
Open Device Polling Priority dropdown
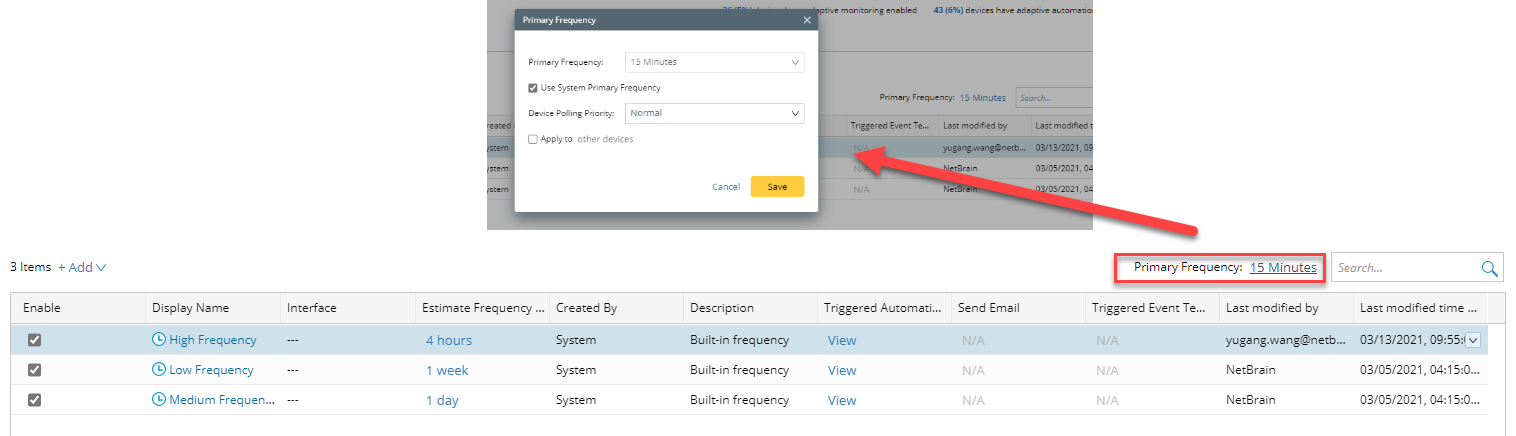(x=714, y=113)
